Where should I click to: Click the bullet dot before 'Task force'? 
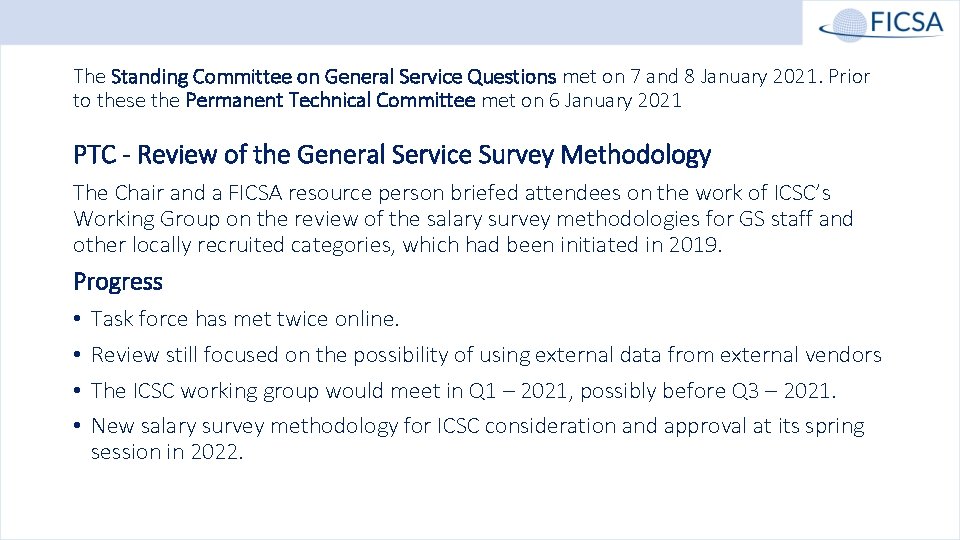click(x=77, y=320)
